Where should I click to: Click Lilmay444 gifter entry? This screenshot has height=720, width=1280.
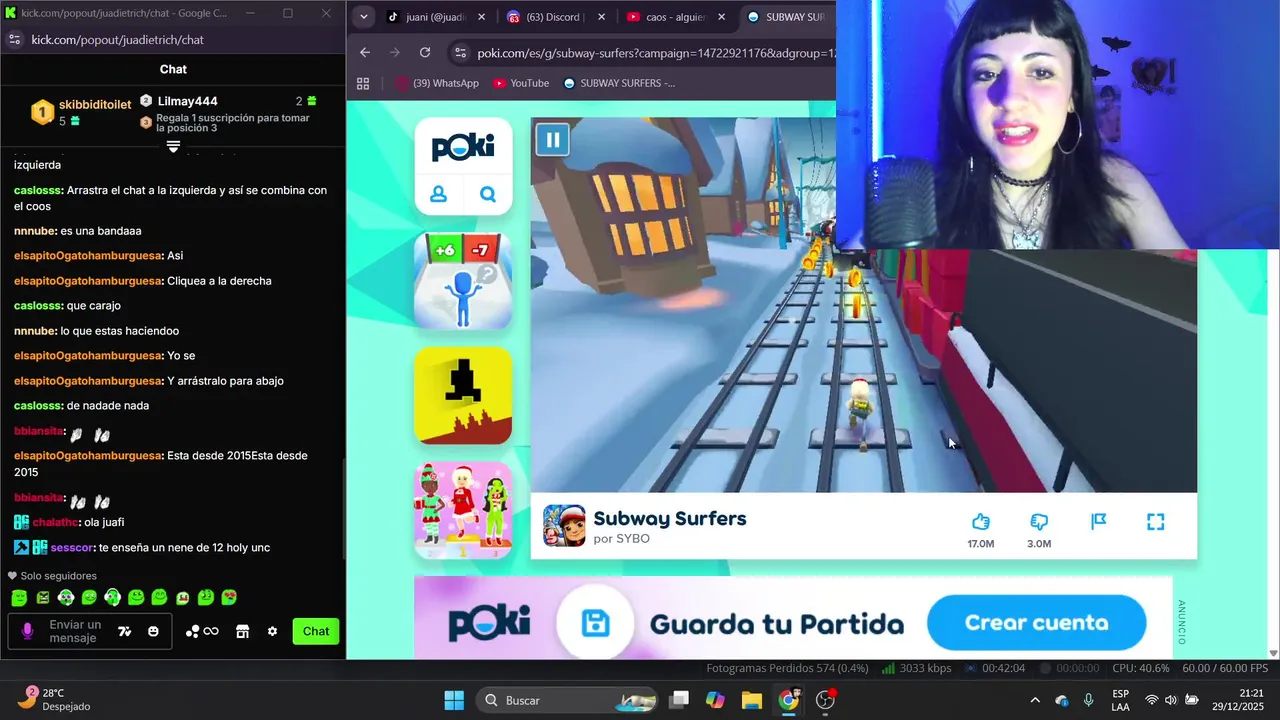228,101
